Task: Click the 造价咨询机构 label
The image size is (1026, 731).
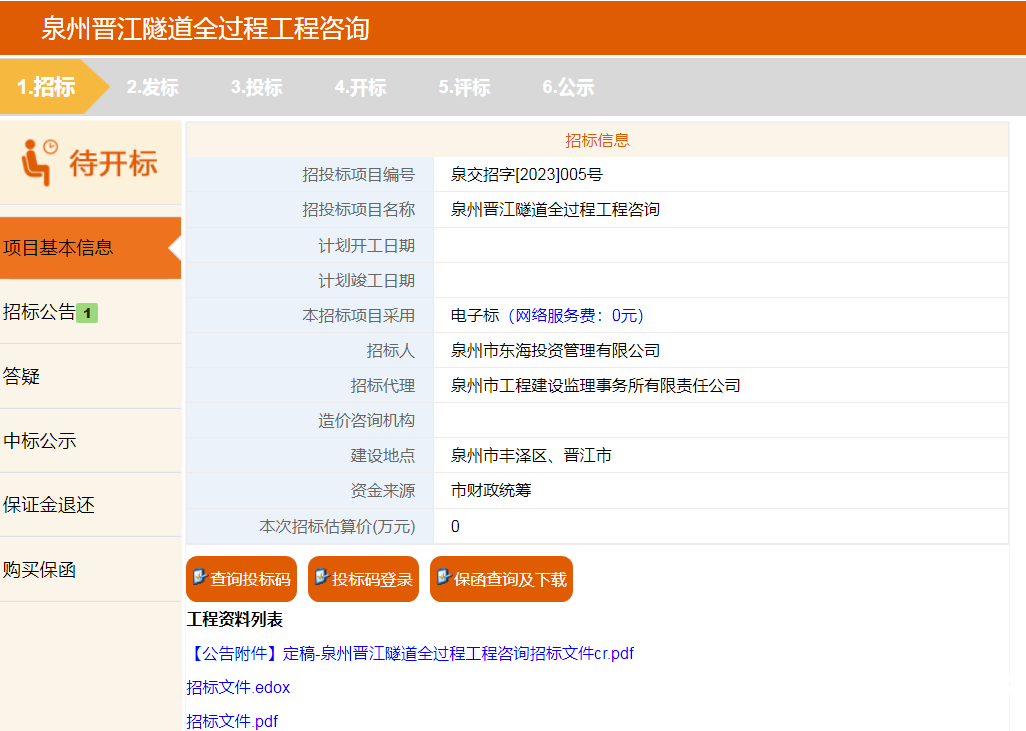Action: coord(366,420)
